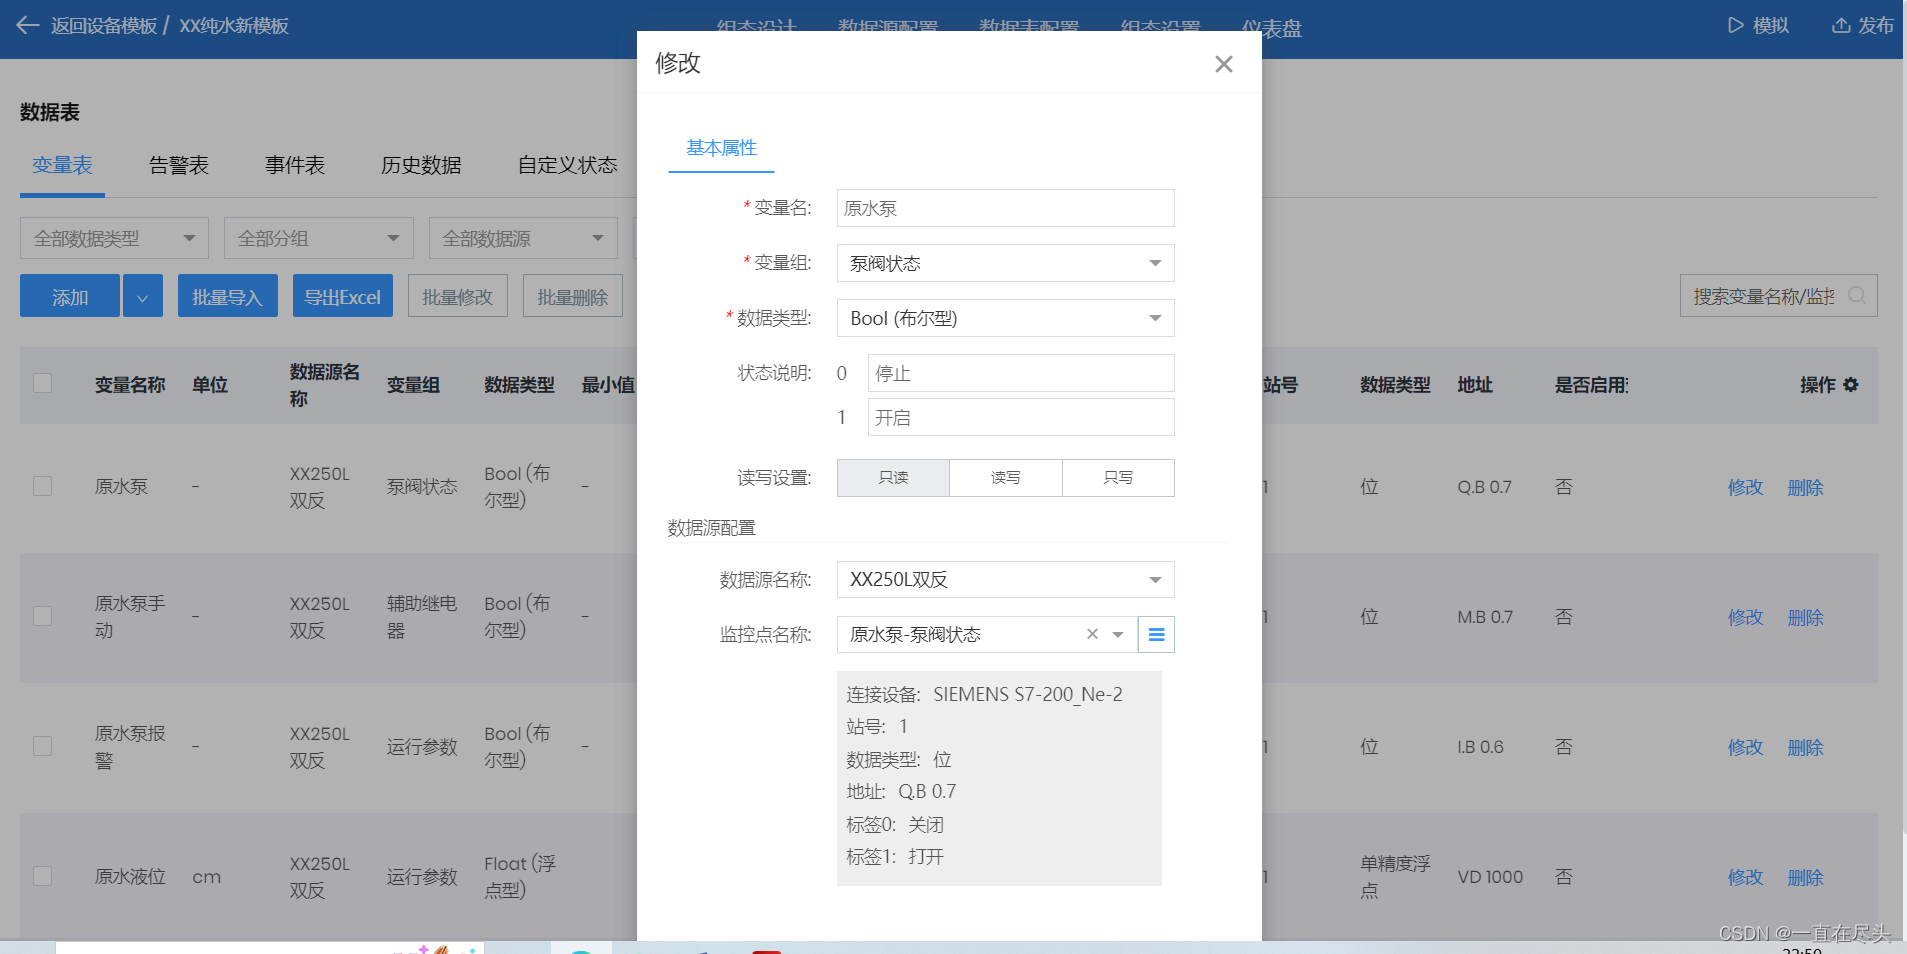Switch to the 事件表 tab

tap(295, 166)
